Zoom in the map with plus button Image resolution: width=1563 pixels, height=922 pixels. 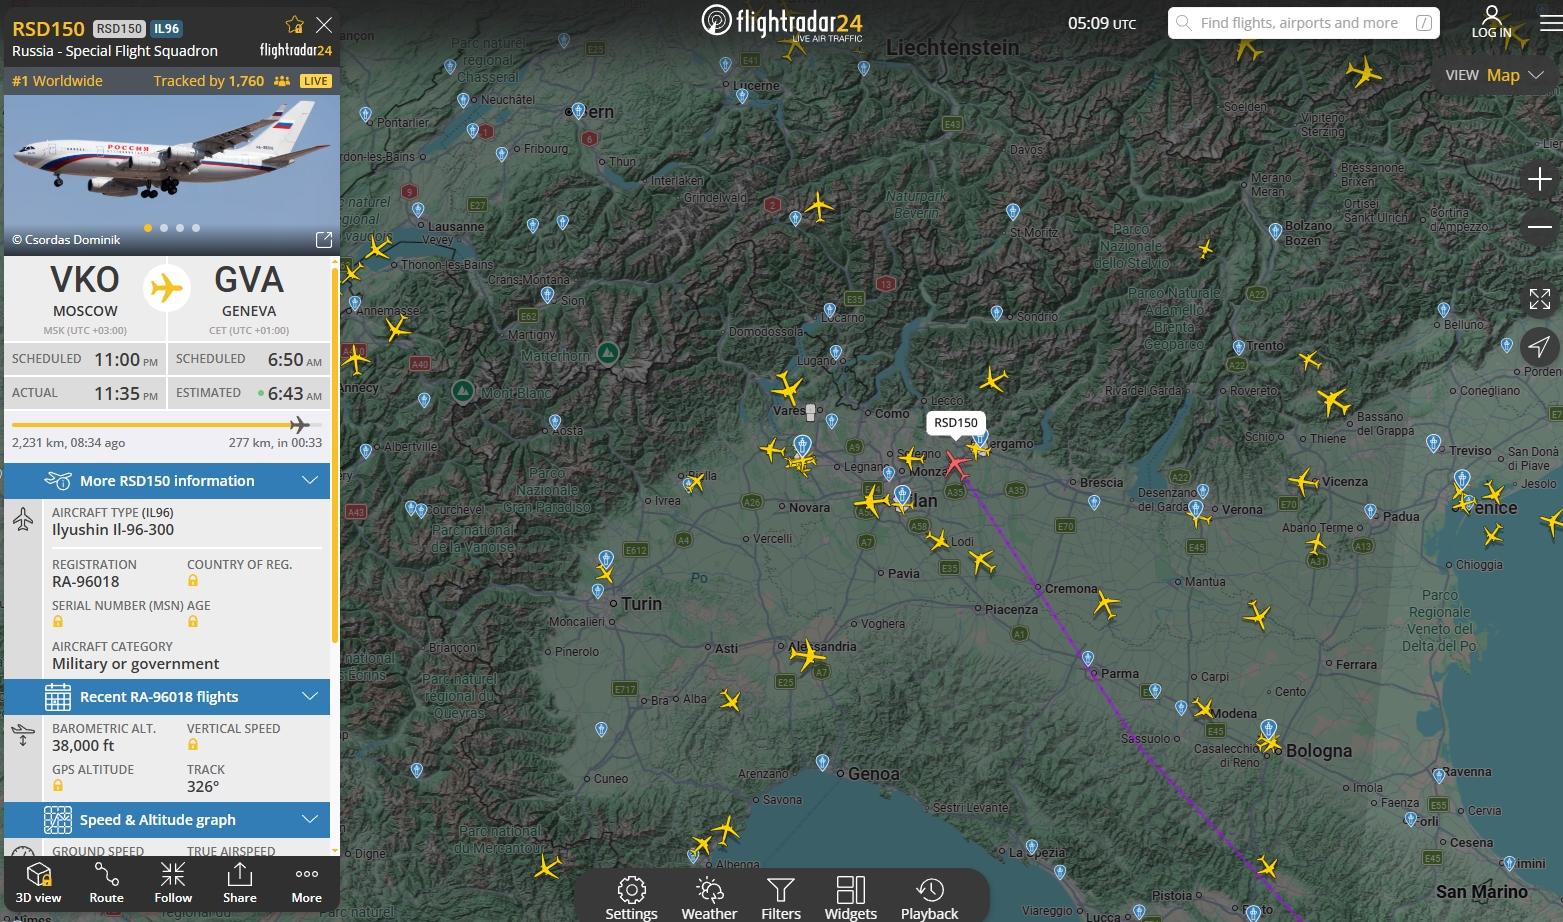click(x=1539, y=180)
